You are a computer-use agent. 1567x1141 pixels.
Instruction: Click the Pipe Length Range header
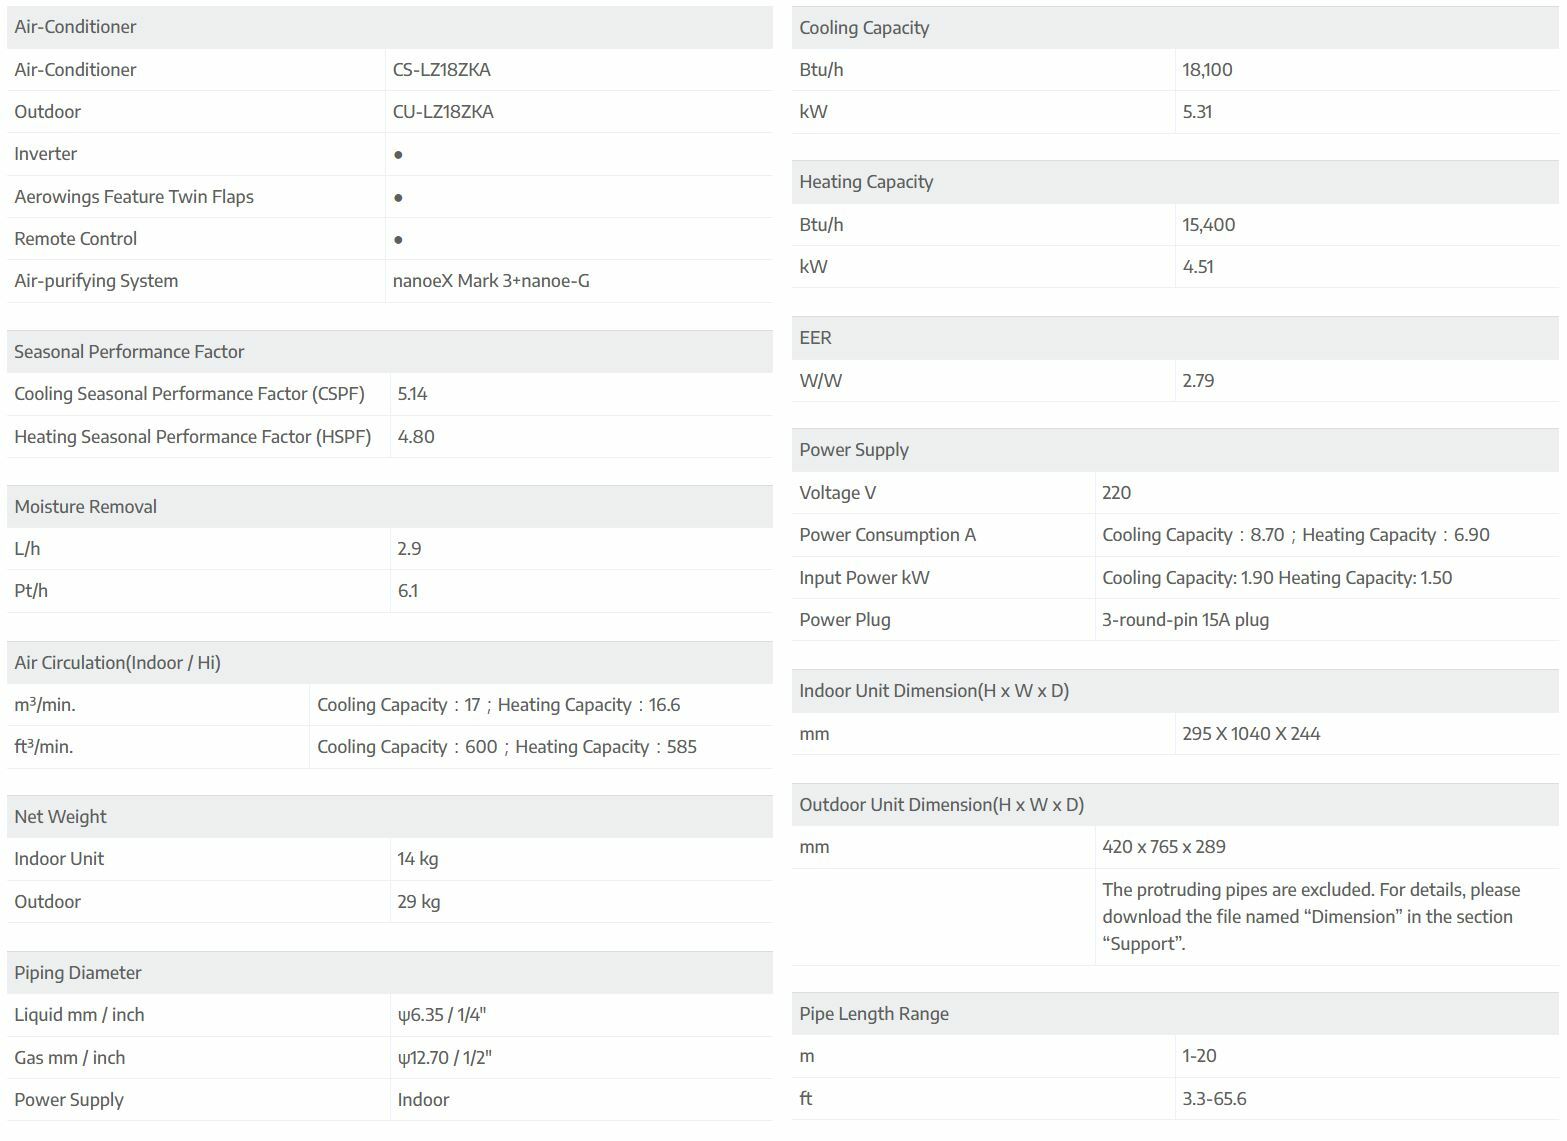tap(874, 1014)
